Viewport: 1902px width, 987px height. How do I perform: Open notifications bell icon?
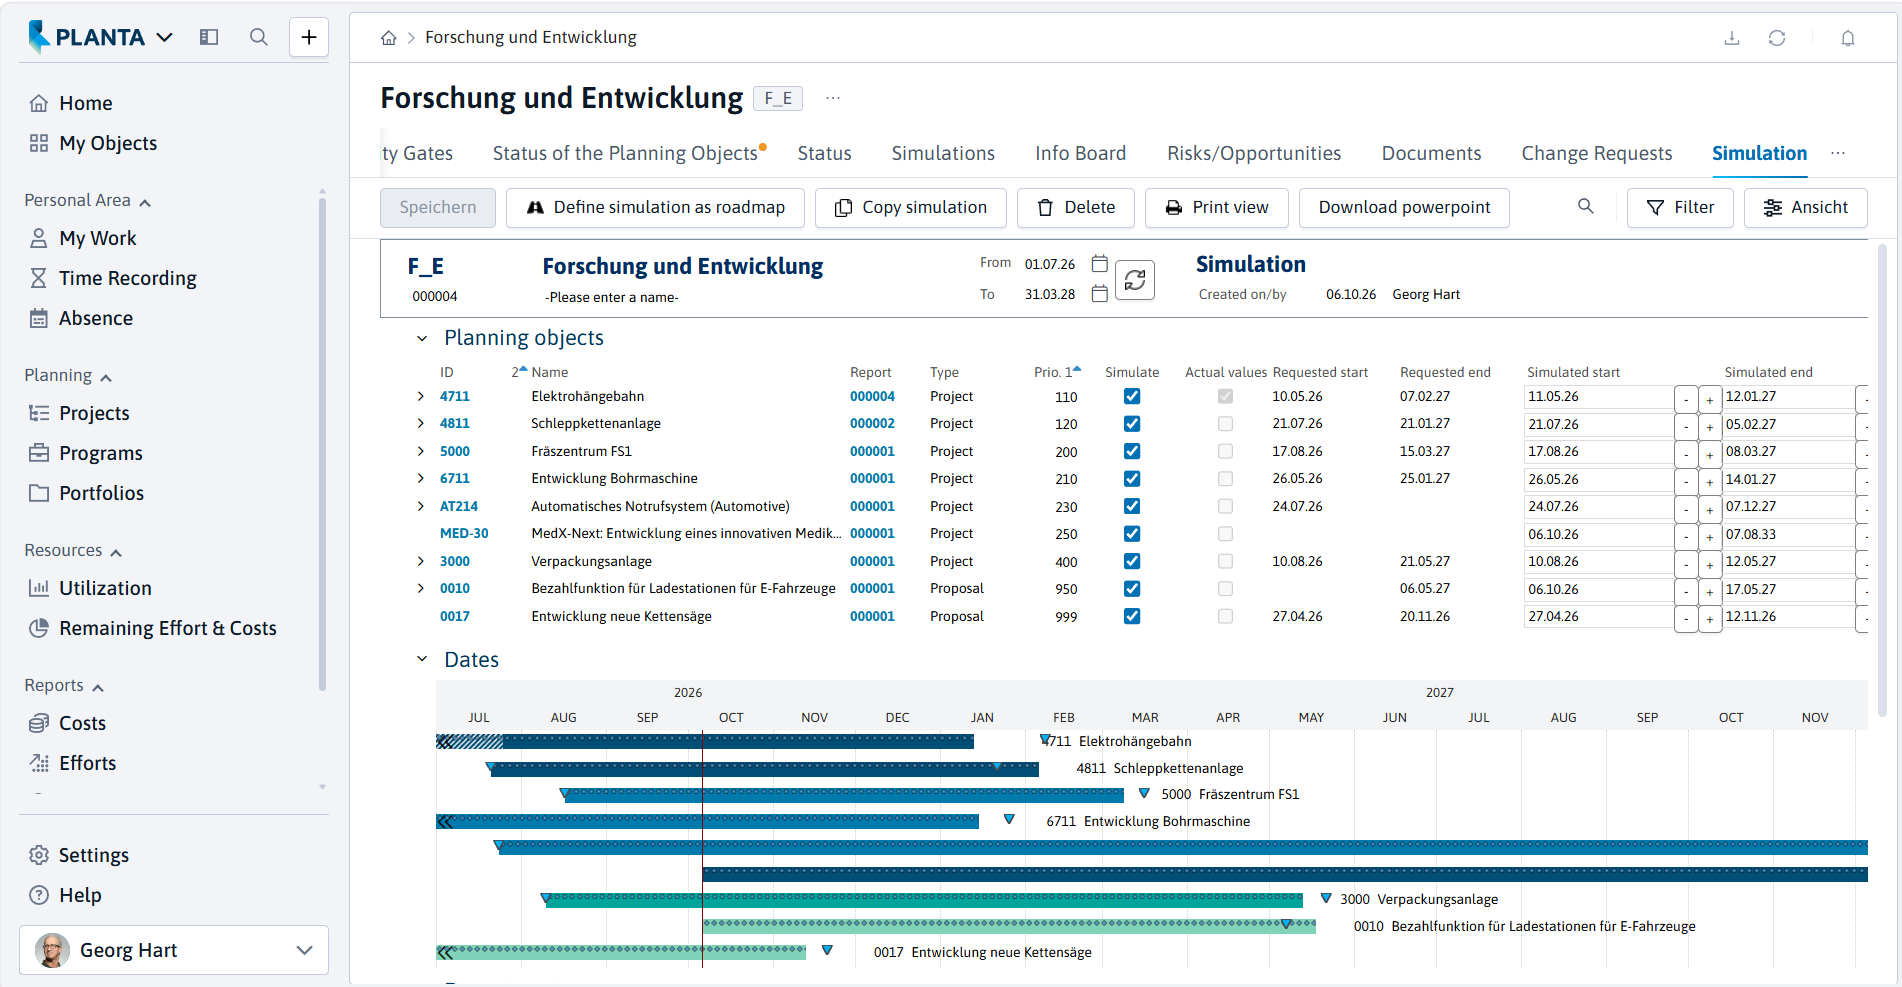(x=1848, y=38)
